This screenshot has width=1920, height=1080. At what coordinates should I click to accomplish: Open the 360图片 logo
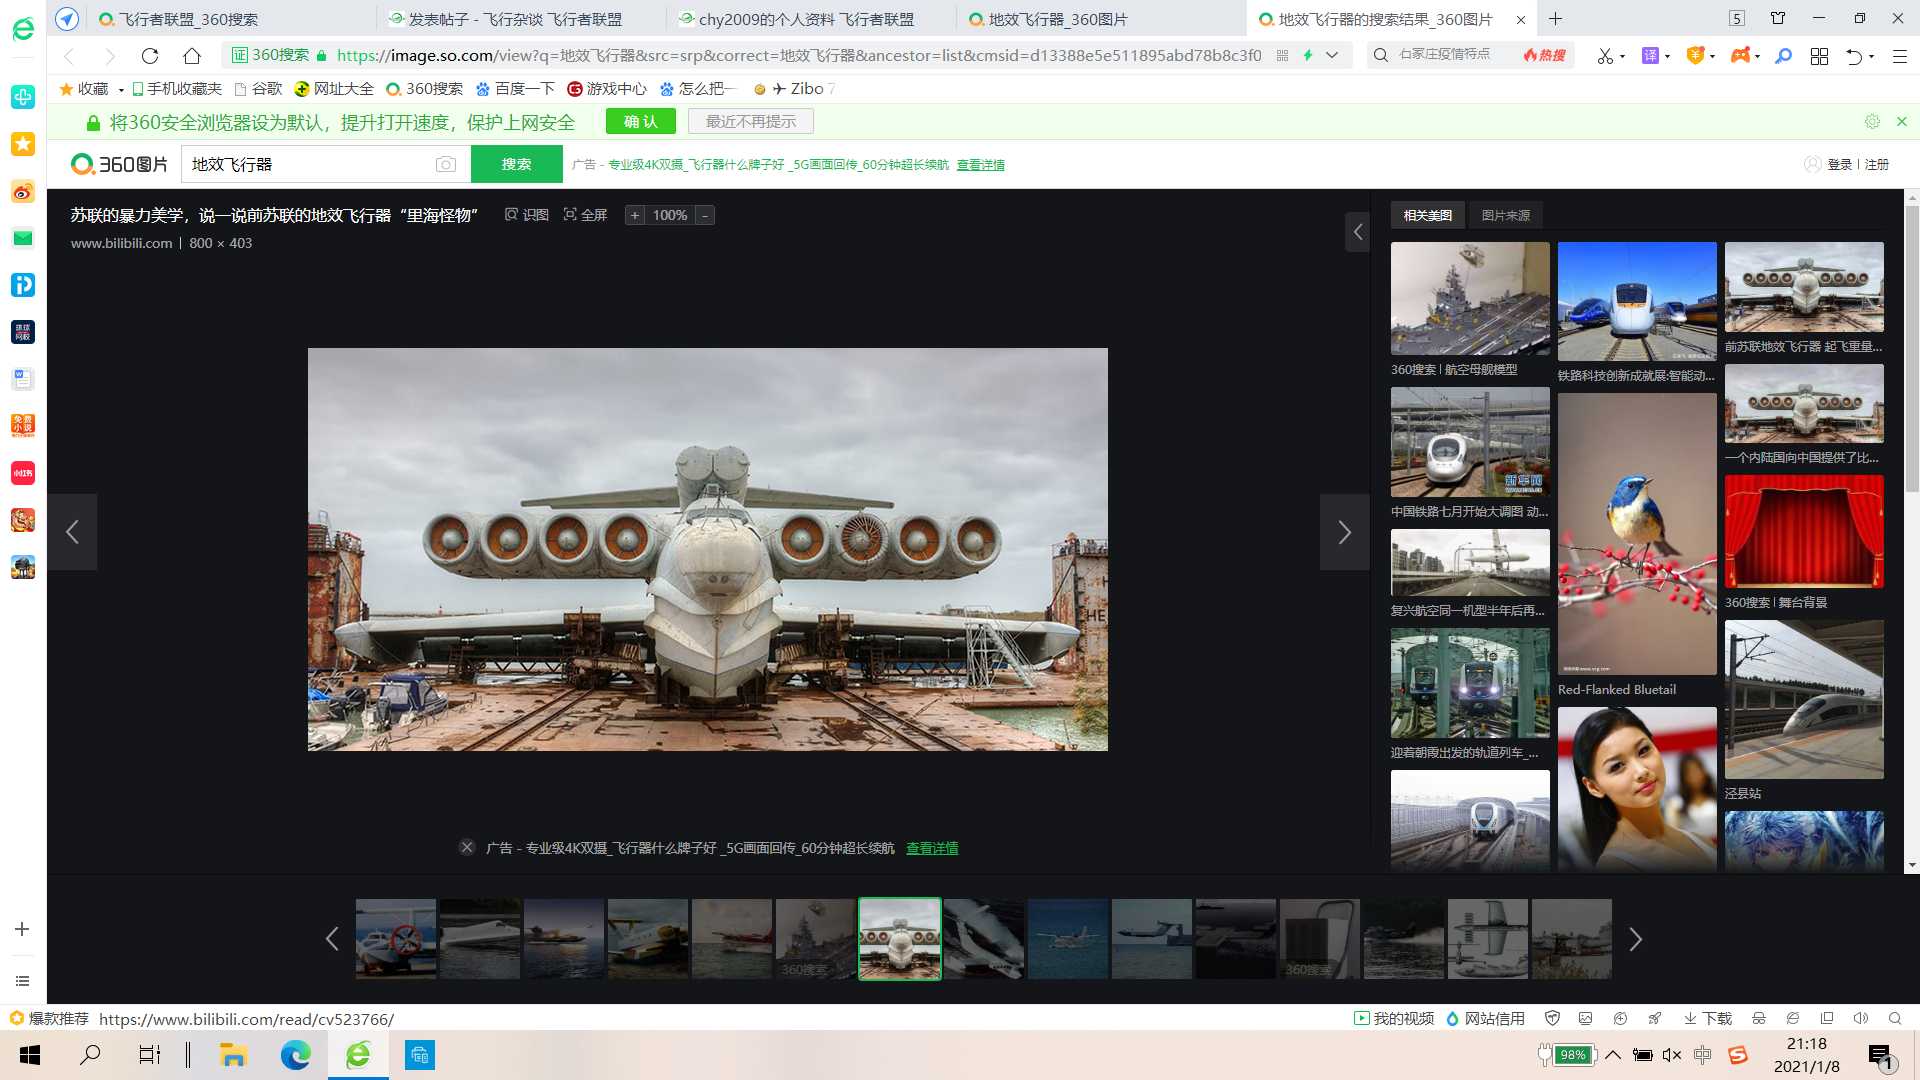(x=119, y=164)
